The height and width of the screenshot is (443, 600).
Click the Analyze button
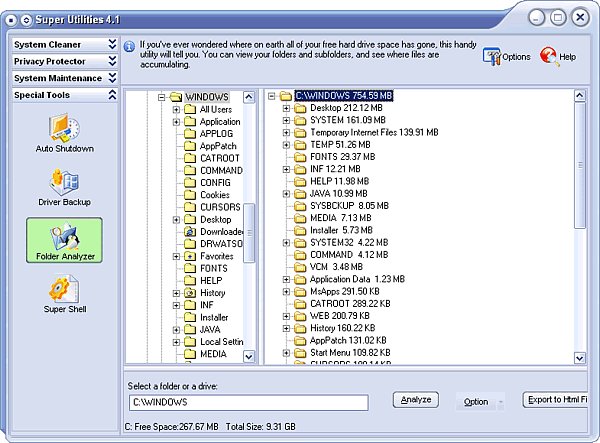(416, 400)
